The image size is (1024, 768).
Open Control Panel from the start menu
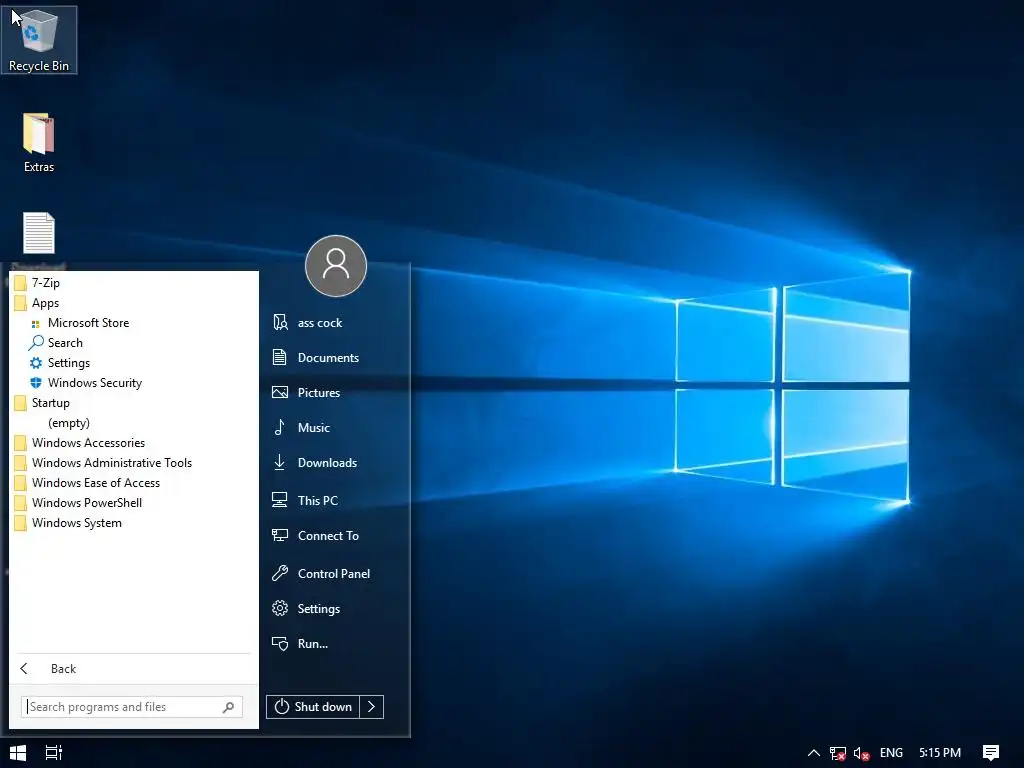pyautogui.click(x=336, y=573)
